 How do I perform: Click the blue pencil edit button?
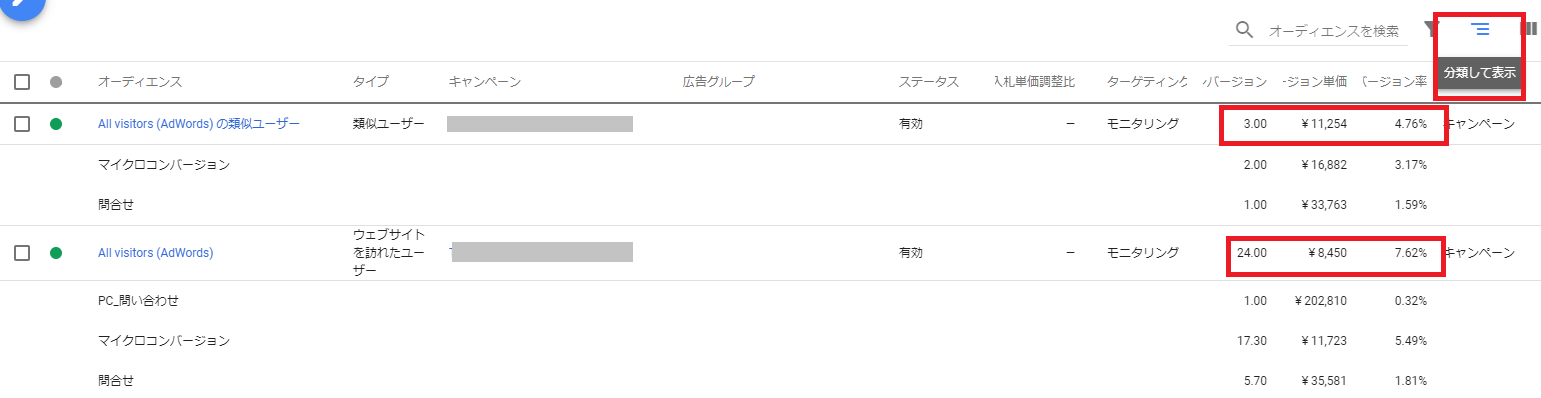[24, 5]
